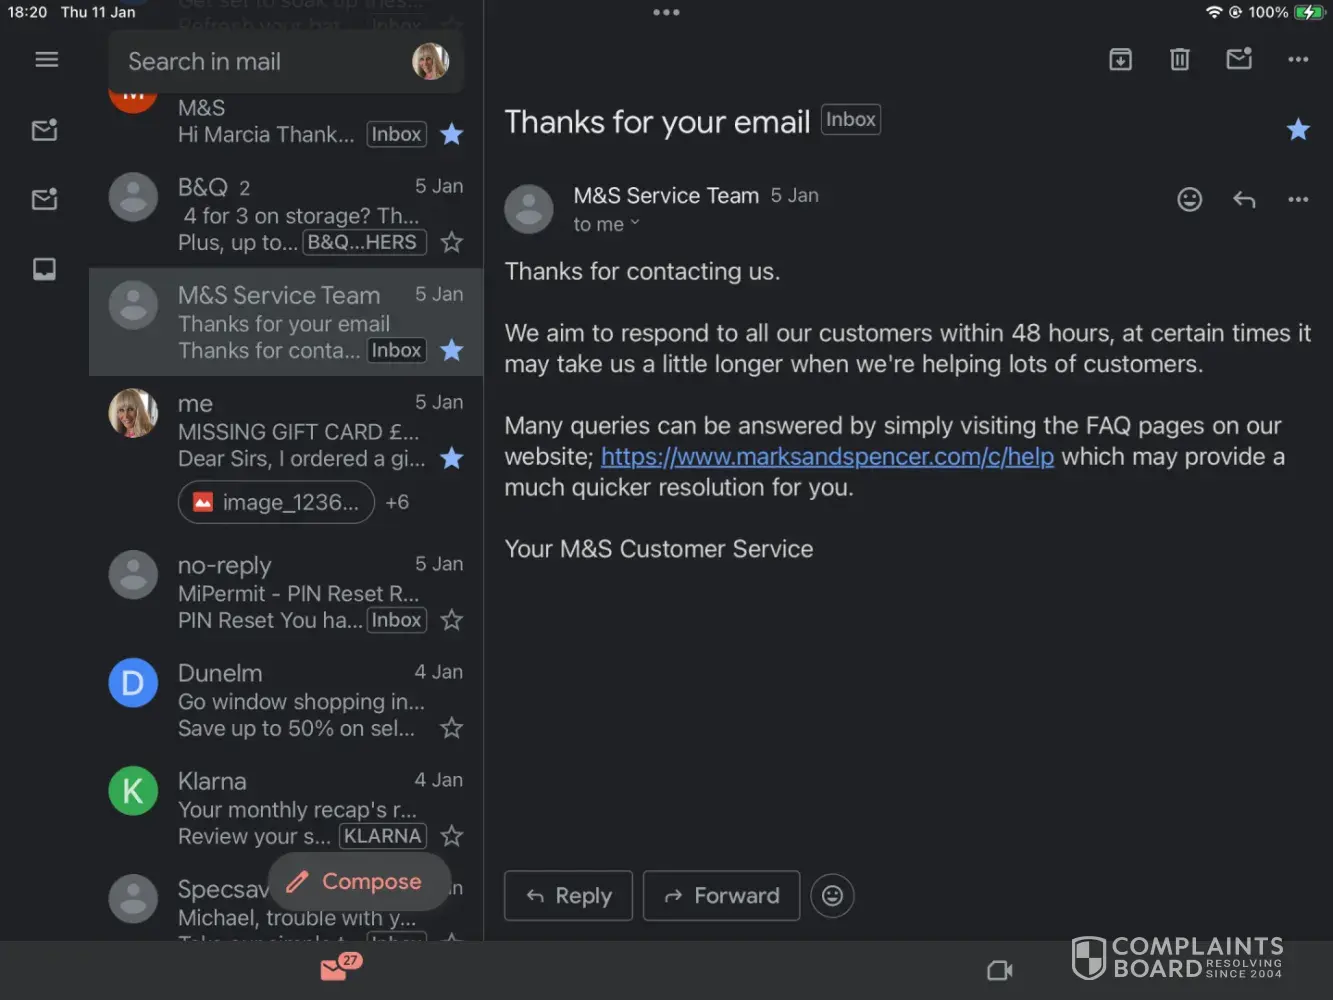Open Meet video camera tab
The height and width of the screenshot is (1000, 1333).
coord(999,970)
